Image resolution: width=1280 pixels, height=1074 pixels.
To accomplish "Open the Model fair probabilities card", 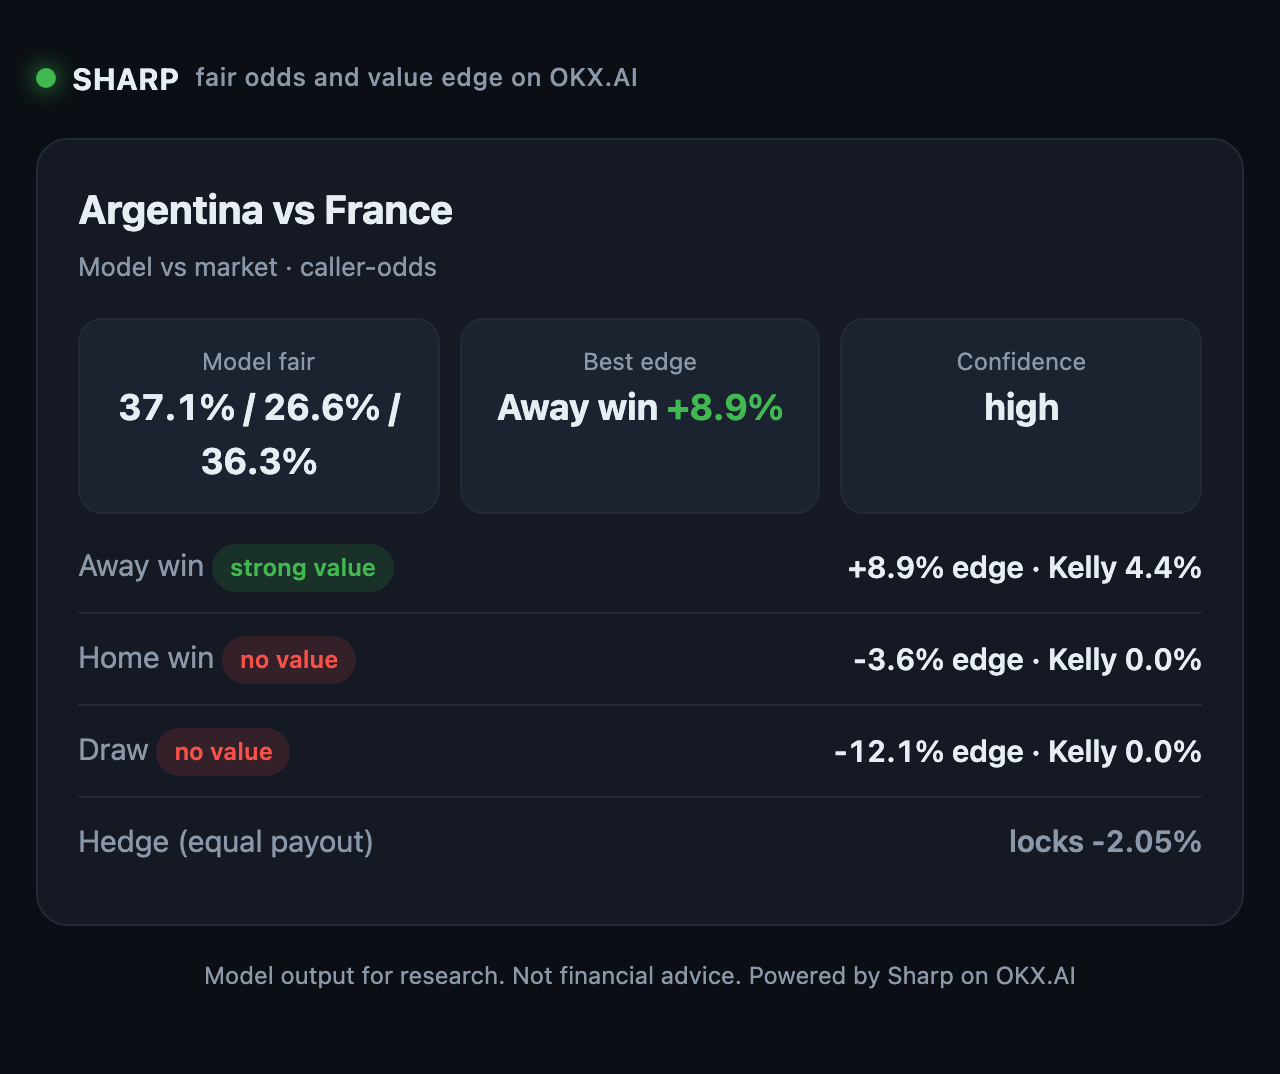I will pos(259,416).
